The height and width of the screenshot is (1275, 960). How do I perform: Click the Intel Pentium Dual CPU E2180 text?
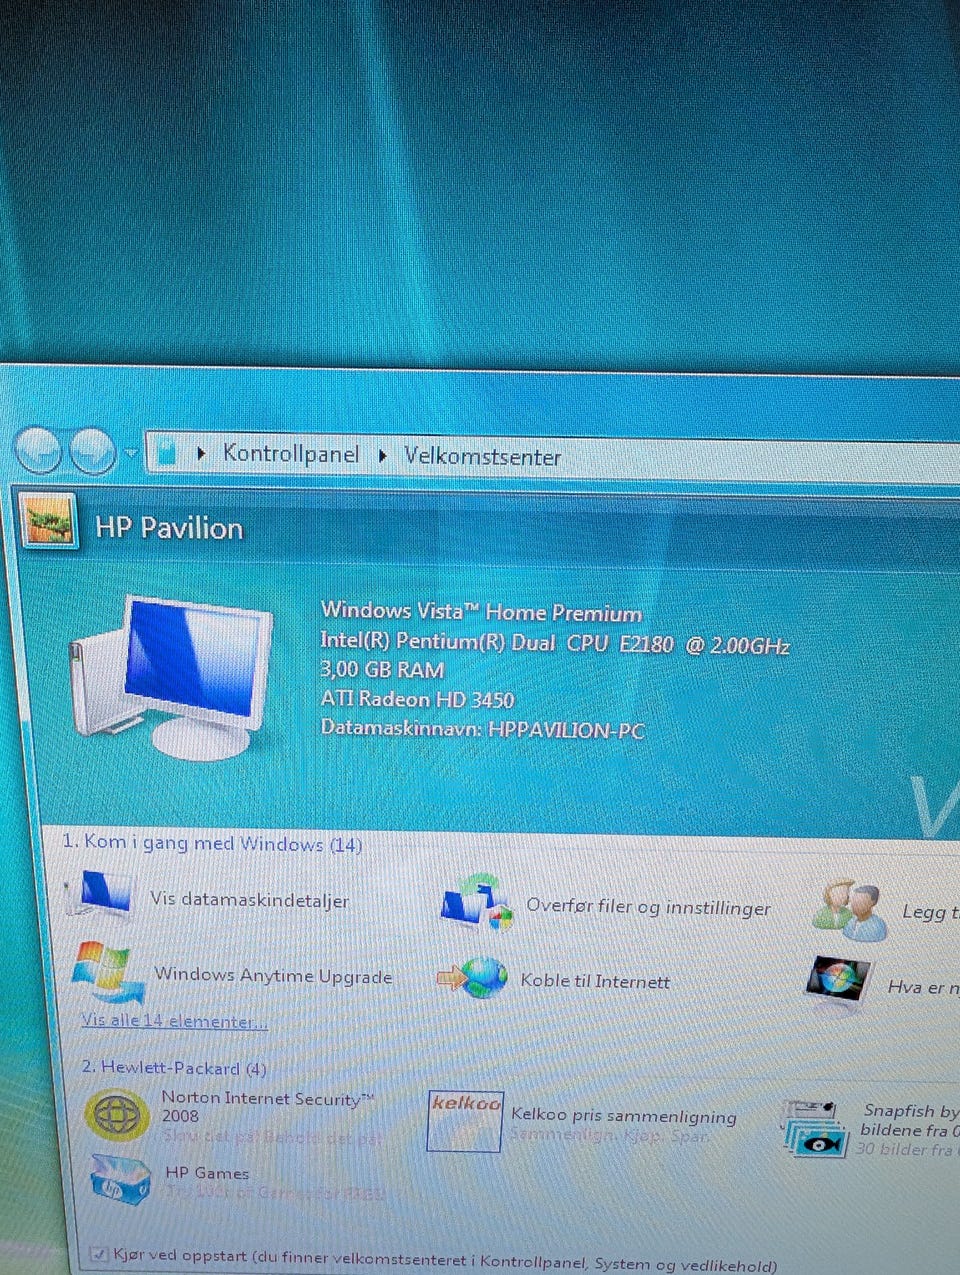point(555,642)
